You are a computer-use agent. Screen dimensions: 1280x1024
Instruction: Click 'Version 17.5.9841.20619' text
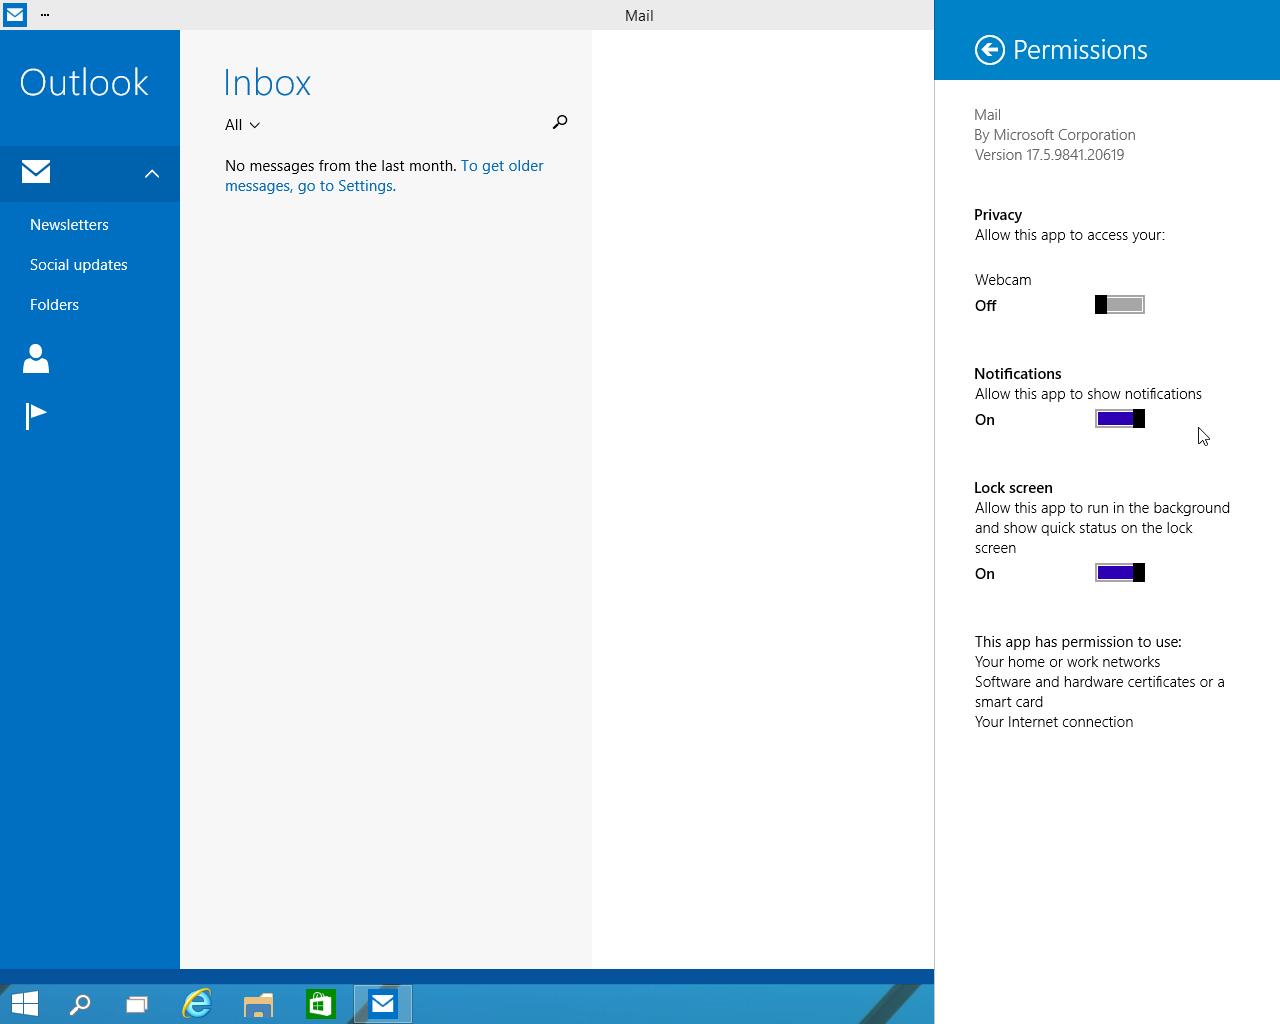click(x=1049, y=155)
